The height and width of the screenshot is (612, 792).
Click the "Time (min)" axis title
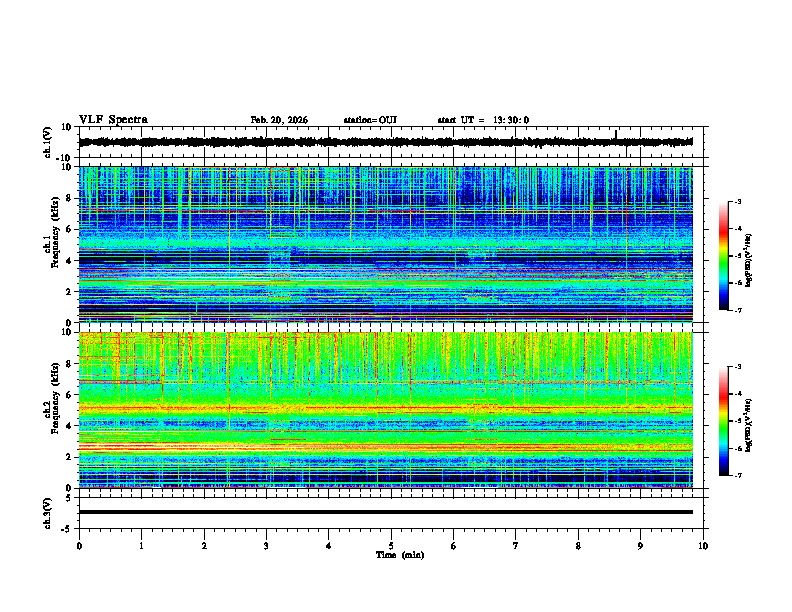pos(400,555)
